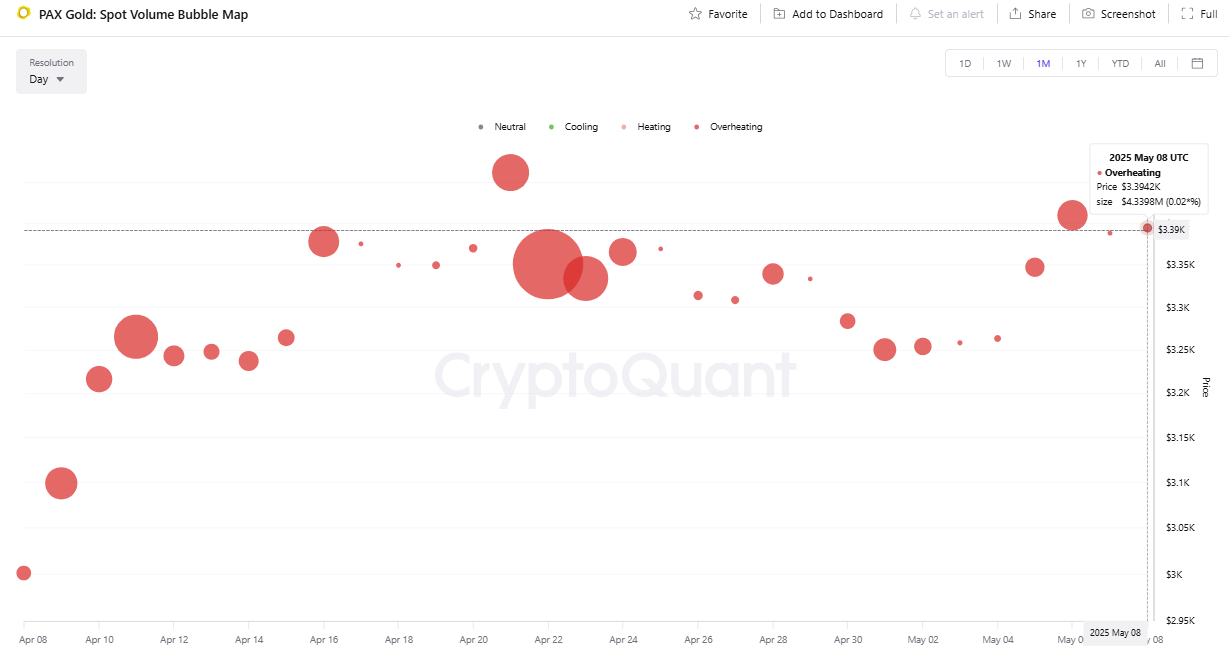Click the Add to Dashboard icon
Viewport: 1229px width, 657px height.
pyautogui.click(x=779, y=14)
